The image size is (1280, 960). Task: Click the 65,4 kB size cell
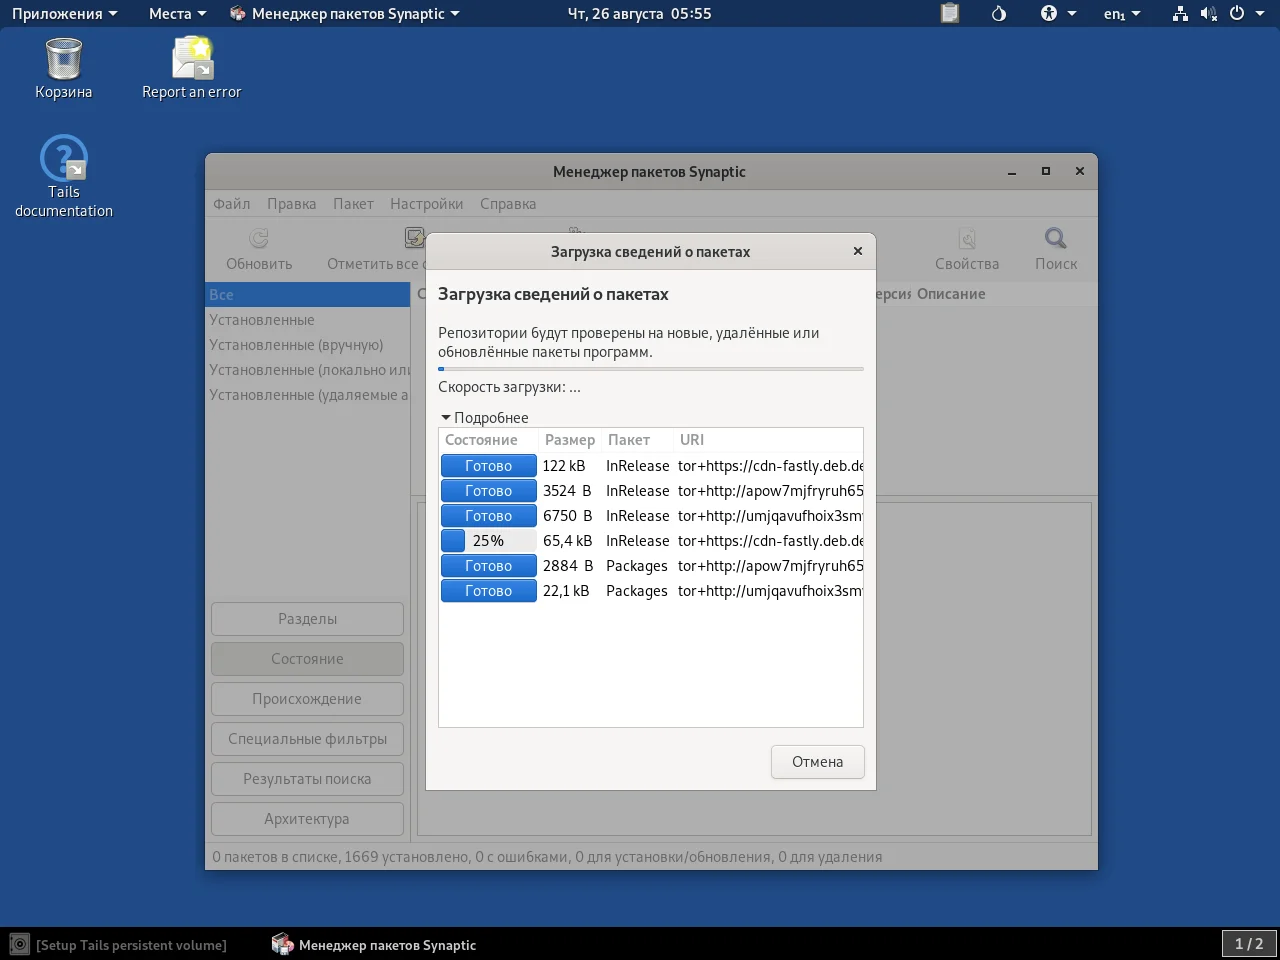[567, 541]
